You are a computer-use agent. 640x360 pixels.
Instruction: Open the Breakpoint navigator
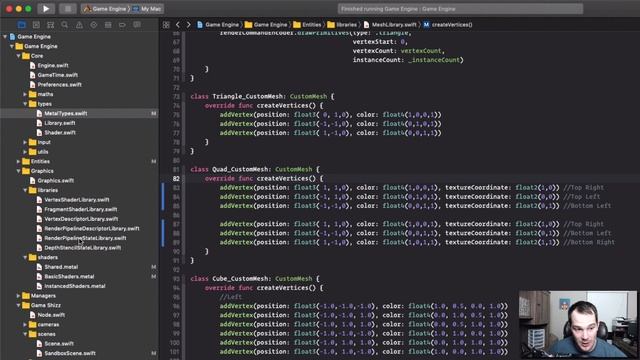point(122,25)
